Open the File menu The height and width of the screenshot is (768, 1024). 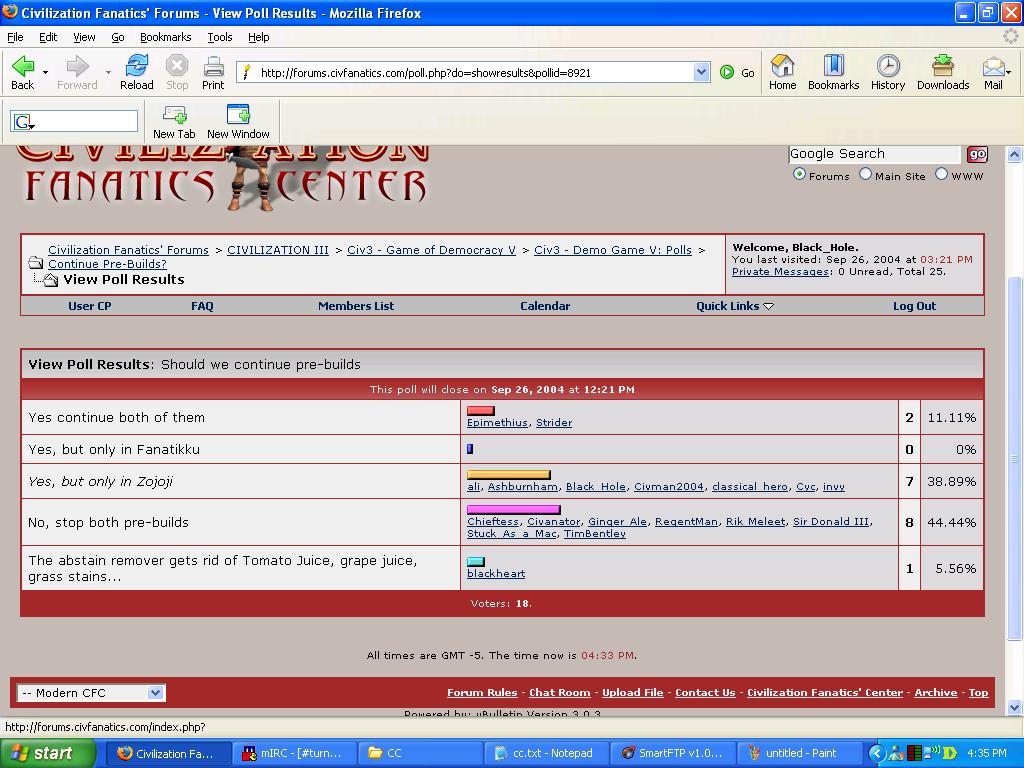click(x=14, y=37)
